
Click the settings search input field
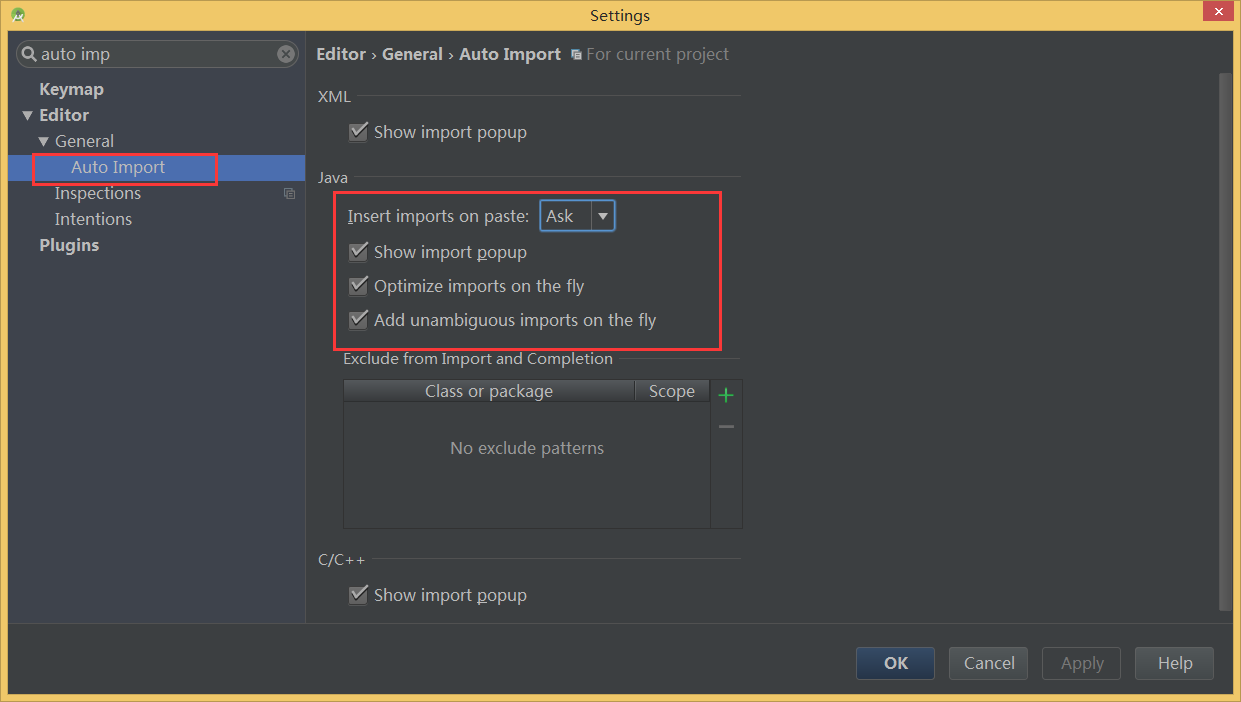158,54
